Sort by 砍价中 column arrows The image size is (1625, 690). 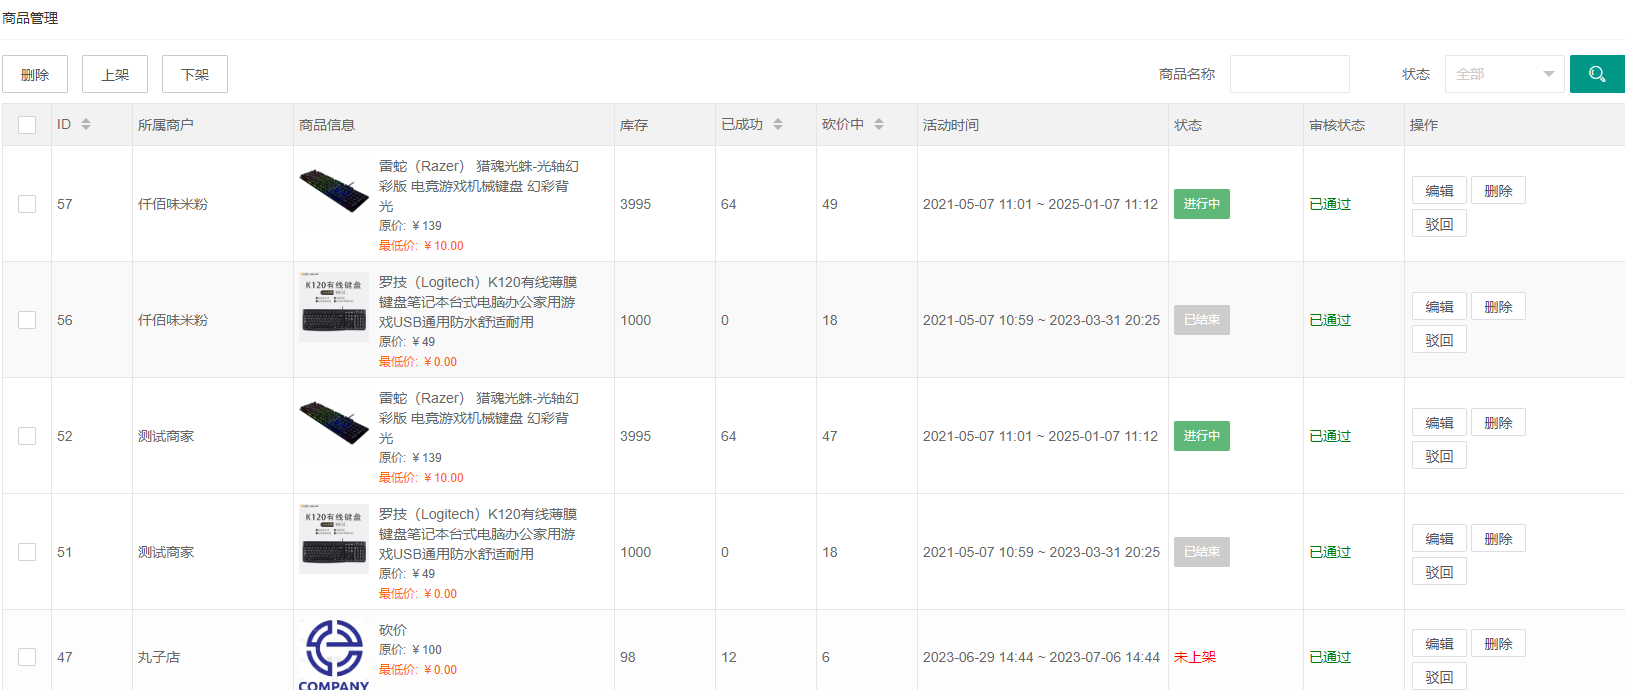point(879,125)
